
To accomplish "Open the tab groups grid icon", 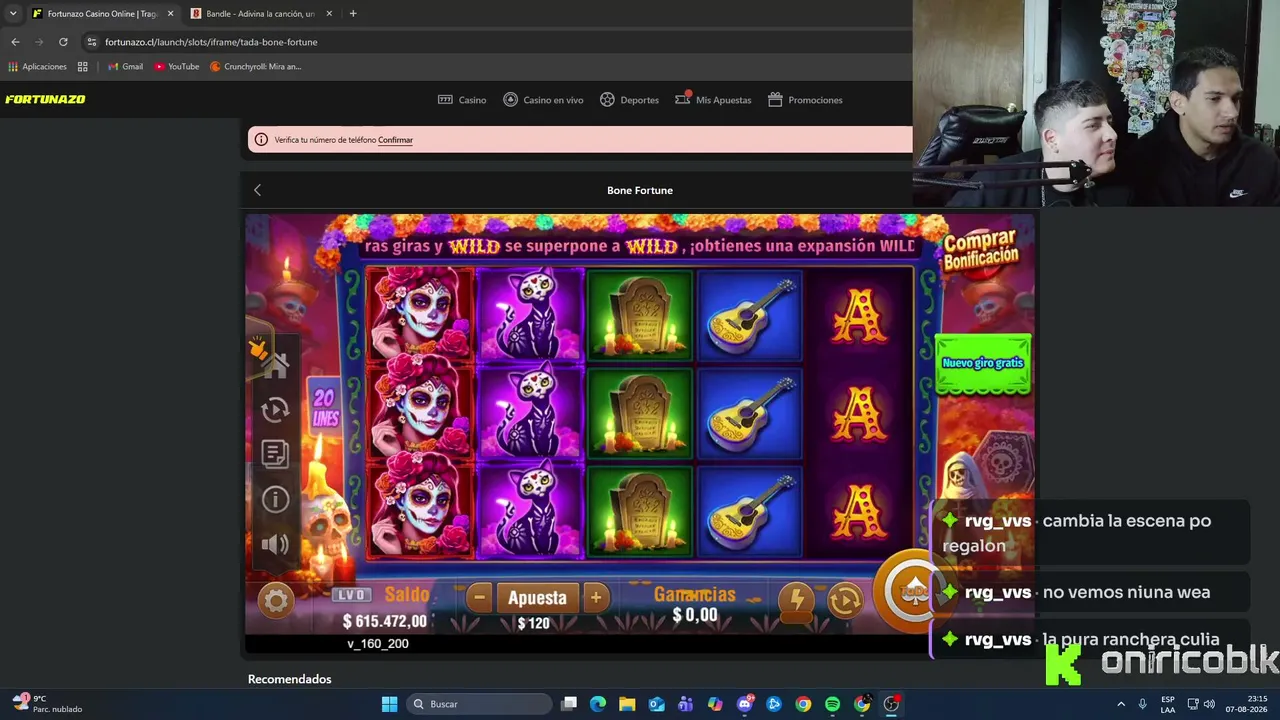I will (x=83, y=67).
